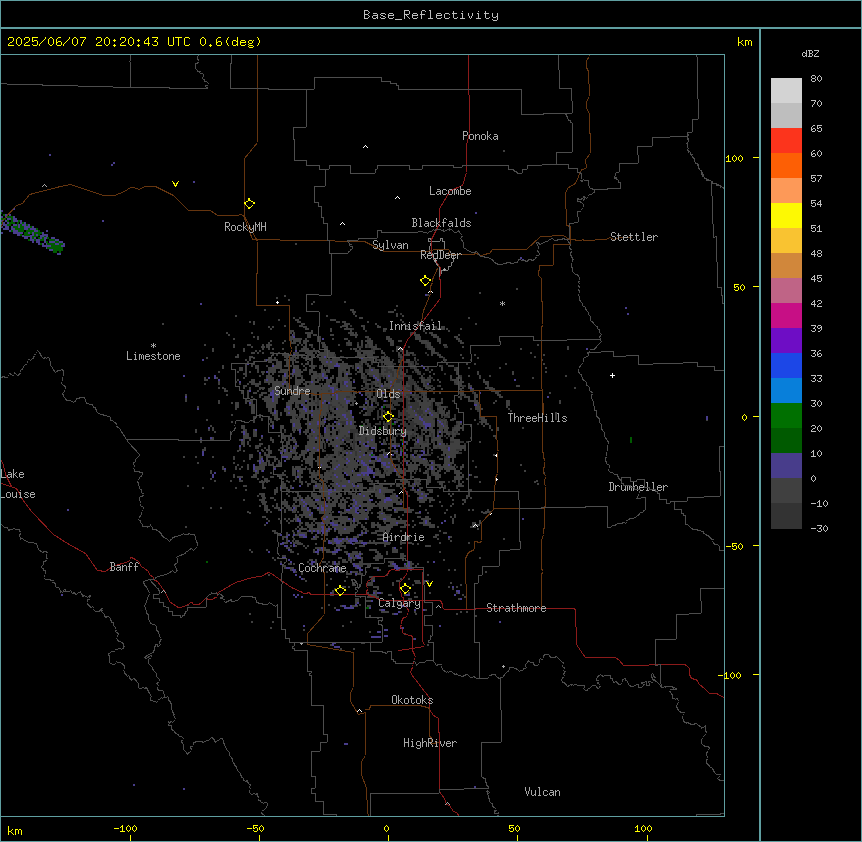Click the green radar echo streak at left edge
862x842 pixels.
(33, 234)
